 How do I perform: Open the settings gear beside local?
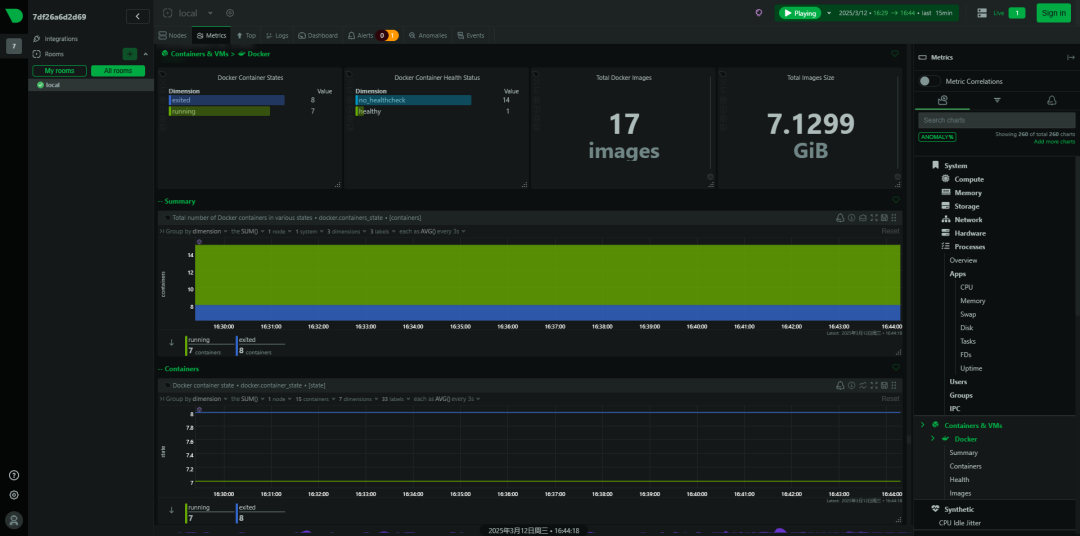(230, 13)
